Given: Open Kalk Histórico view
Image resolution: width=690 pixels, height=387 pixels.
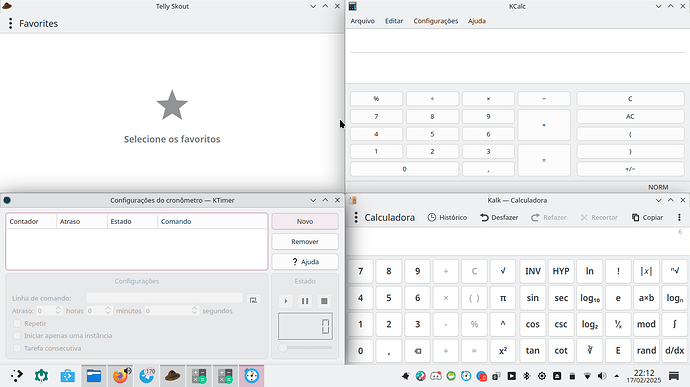Looking at the screenshot, I should pos(448,217).
